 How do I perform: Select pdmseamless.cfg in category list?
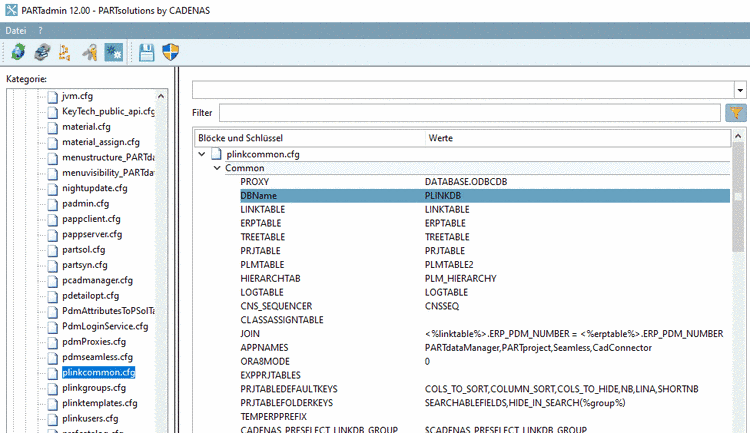pos(98,356)
